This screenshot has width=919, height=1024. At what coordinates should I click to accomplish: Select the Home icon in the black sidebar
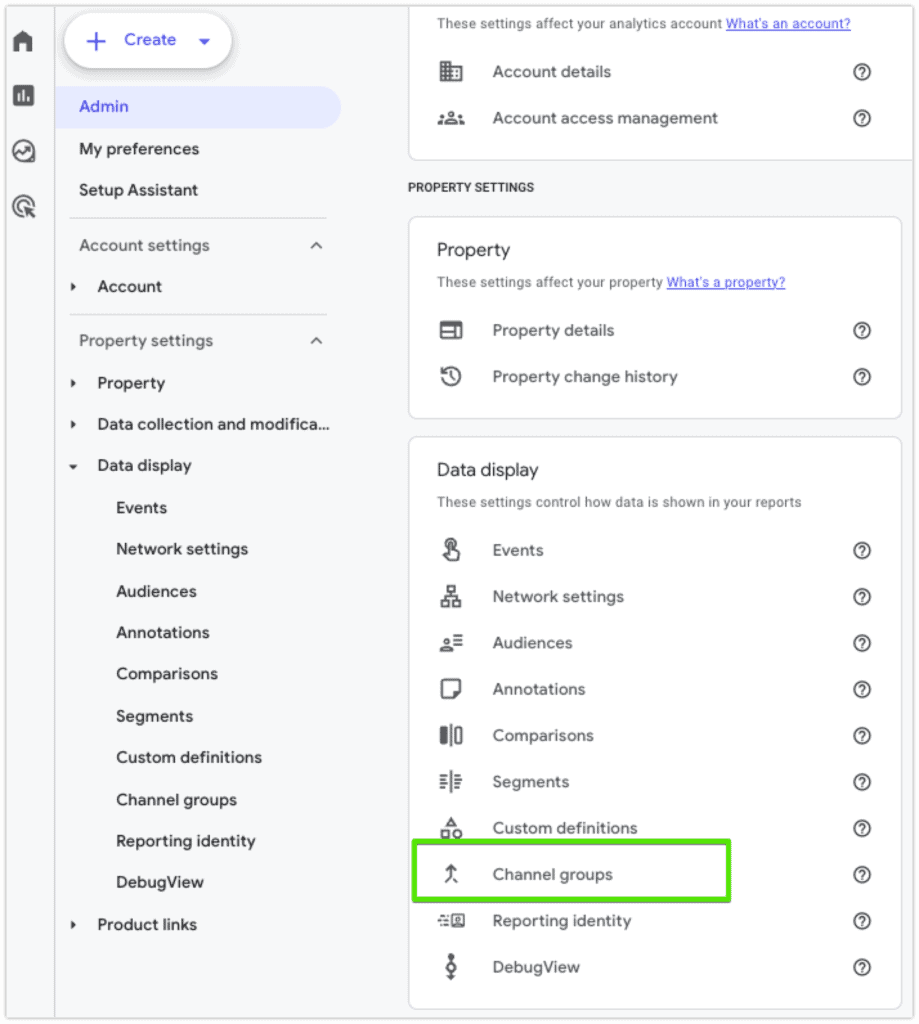(22, 41)
